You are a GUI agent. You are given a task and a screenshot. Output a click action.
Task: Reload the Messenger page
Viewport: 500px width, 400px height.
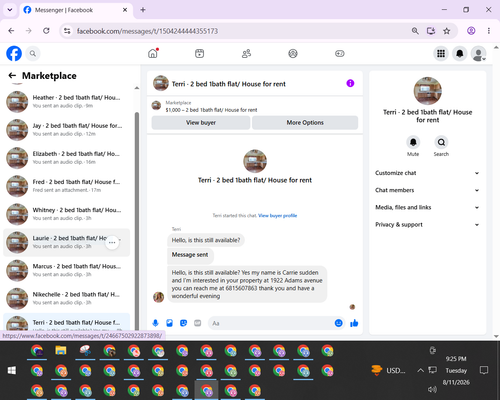pos(46,31)
